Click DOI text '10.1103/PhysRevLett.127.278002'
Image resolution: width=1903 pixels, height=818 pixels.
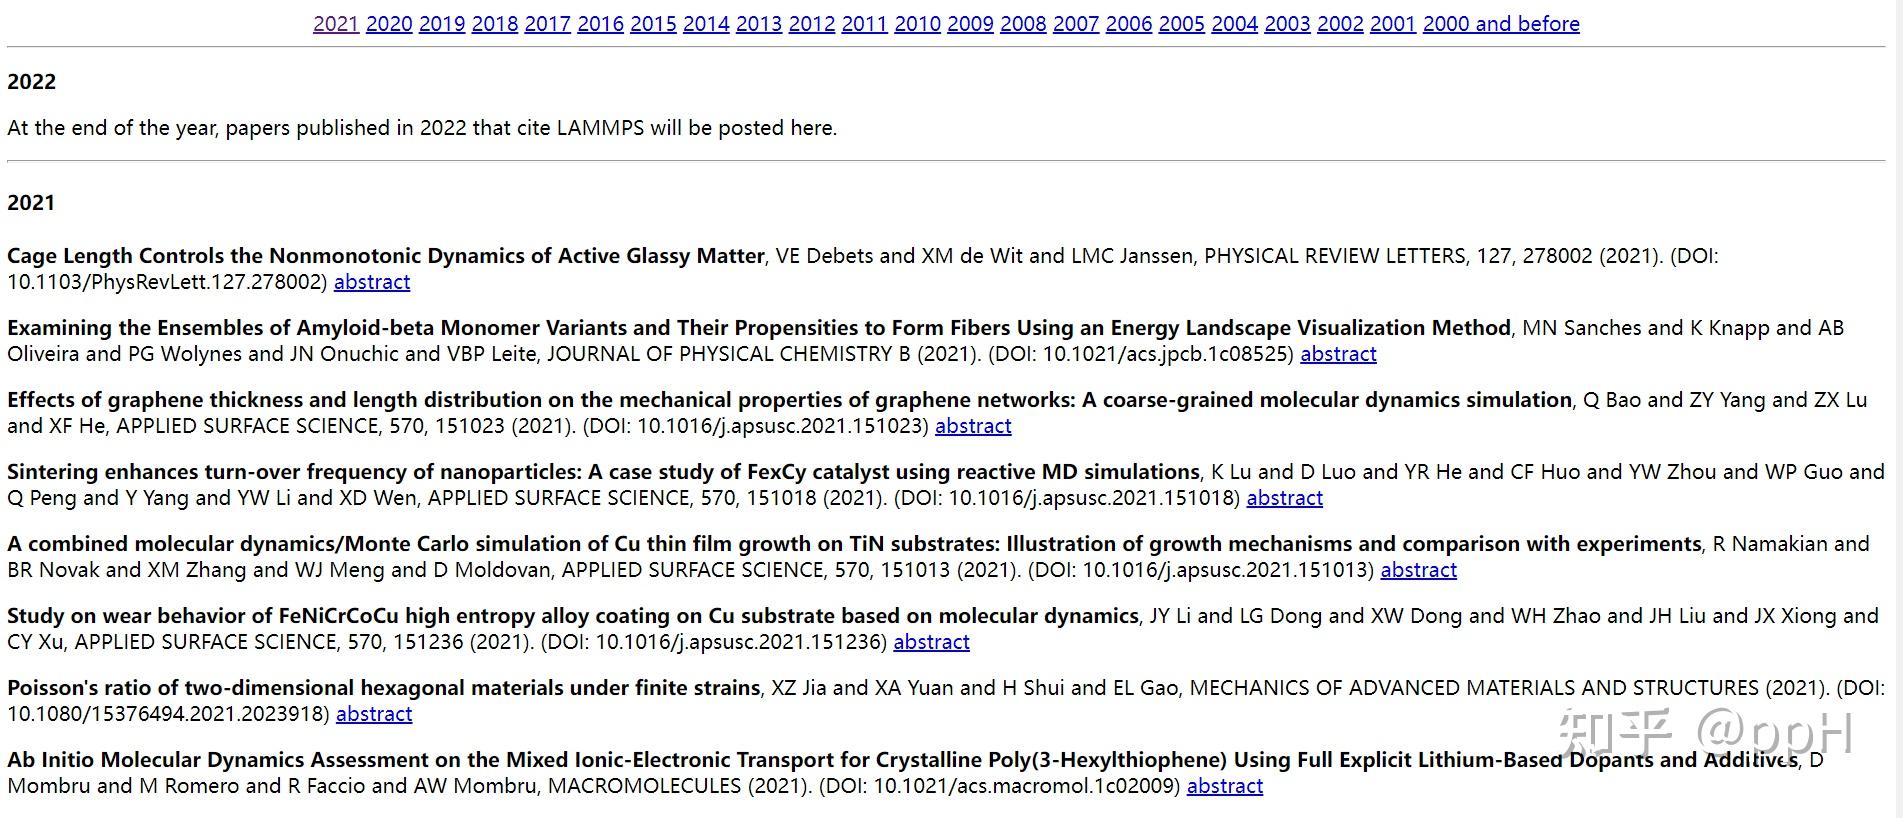[x=167, y=282]
